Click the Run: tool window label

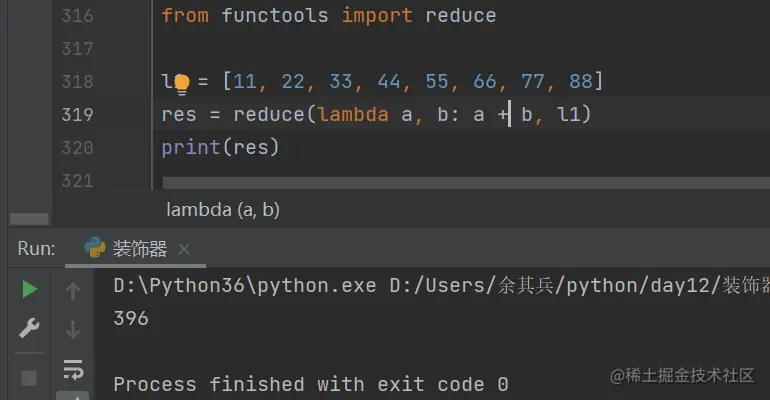point(37,249)
